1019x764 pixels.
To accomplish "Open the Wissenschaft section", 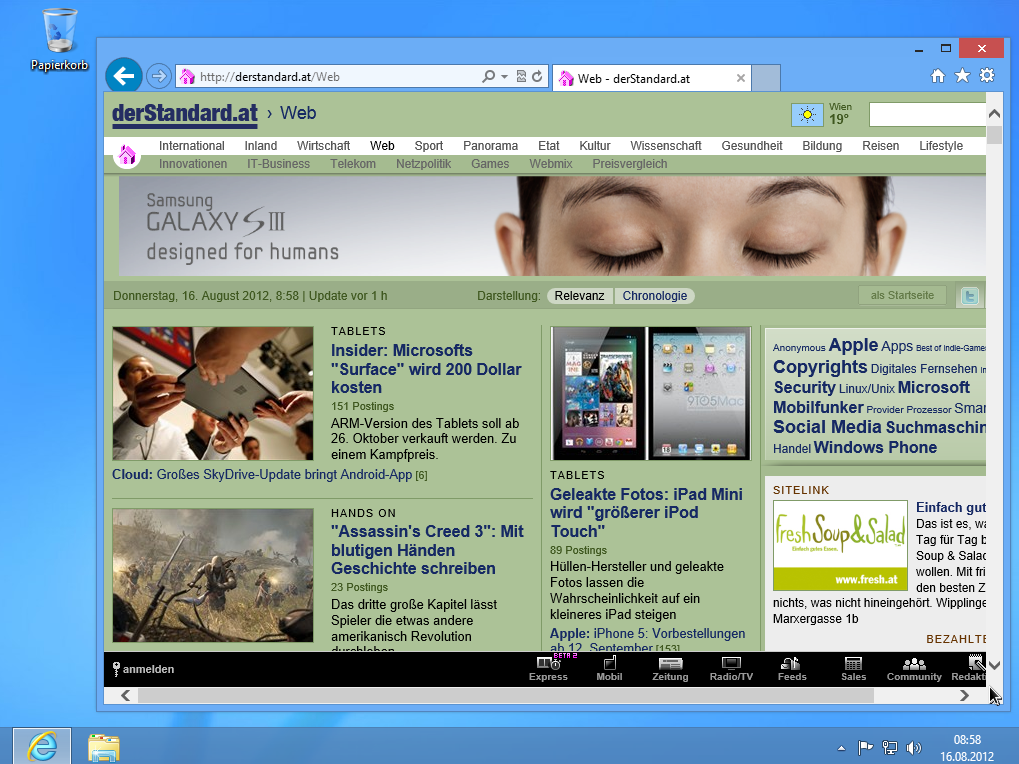I will 666,146.
